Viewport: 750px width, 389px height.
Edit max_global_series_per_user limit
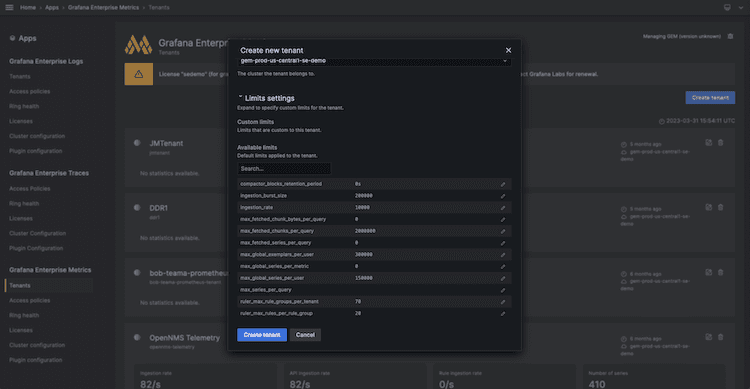(x=503, y=278)
